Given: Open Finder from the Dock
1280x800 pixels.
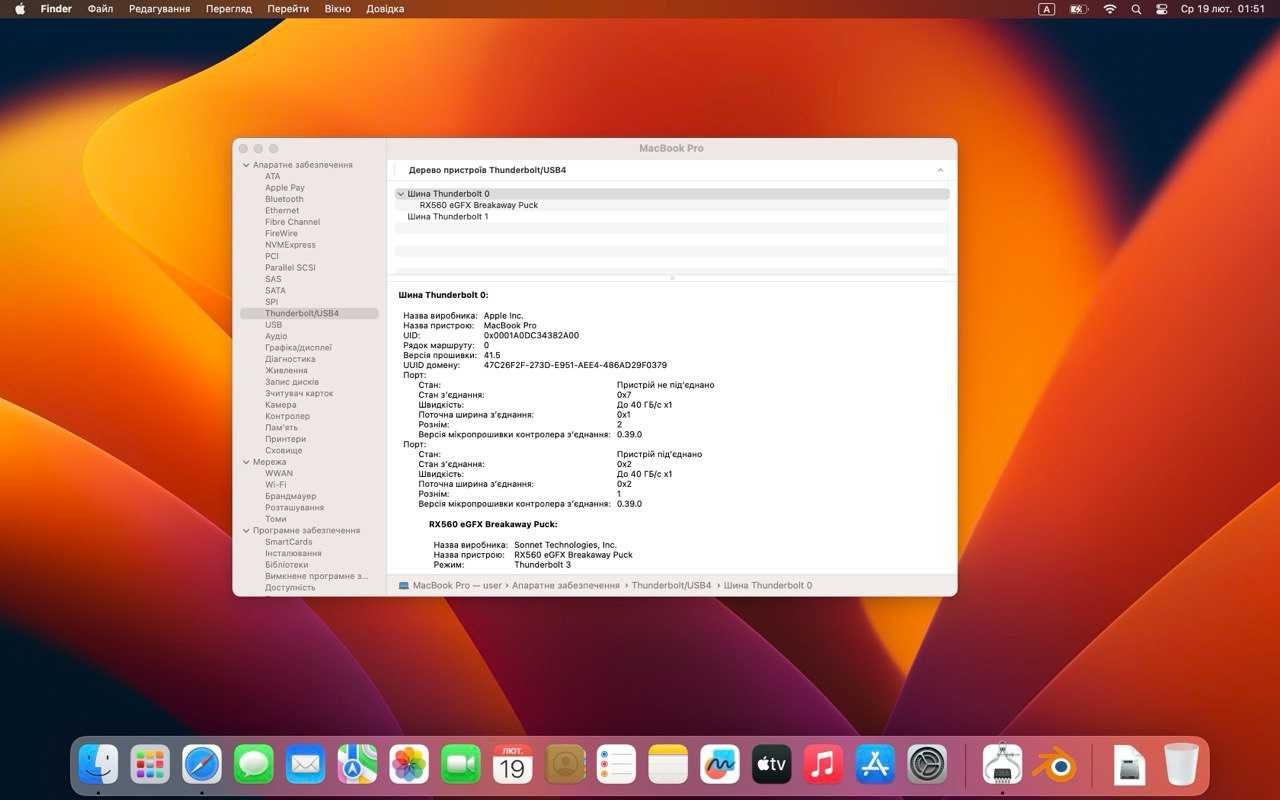Looking at the screenshot, I should point(98,765).
